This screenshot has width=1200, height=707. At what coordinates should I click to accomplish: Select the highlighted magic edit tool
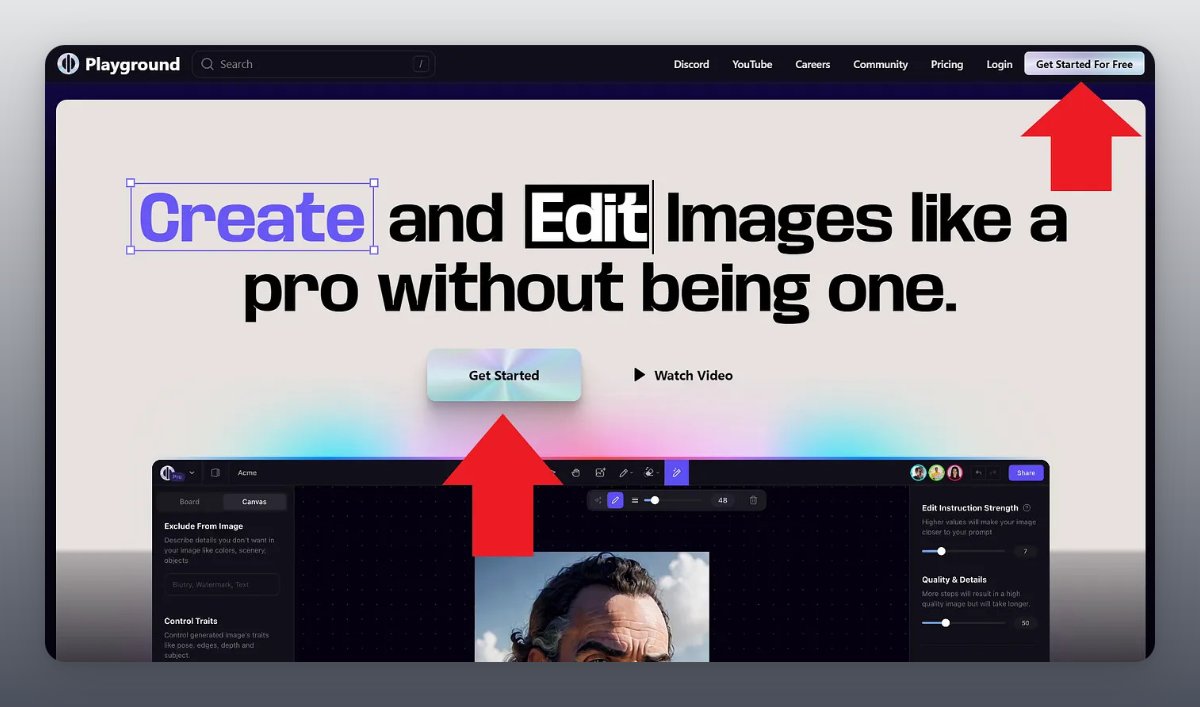[676, 473]
